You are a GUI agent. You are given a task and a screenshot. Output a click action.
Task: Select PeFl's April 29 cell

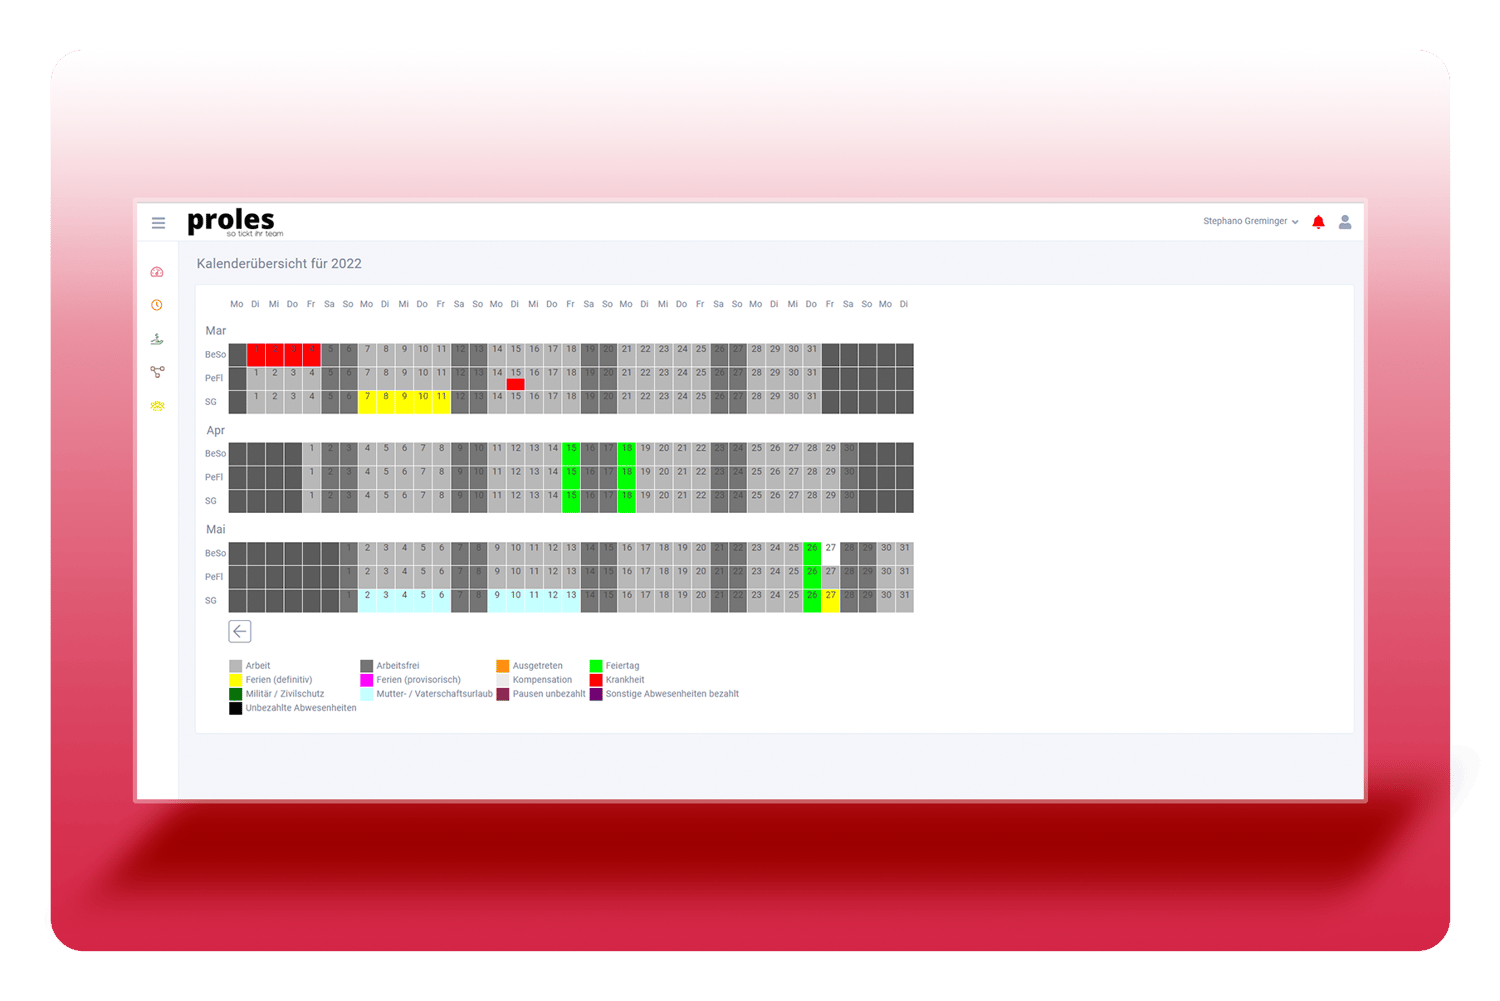(x=831, y=477)
